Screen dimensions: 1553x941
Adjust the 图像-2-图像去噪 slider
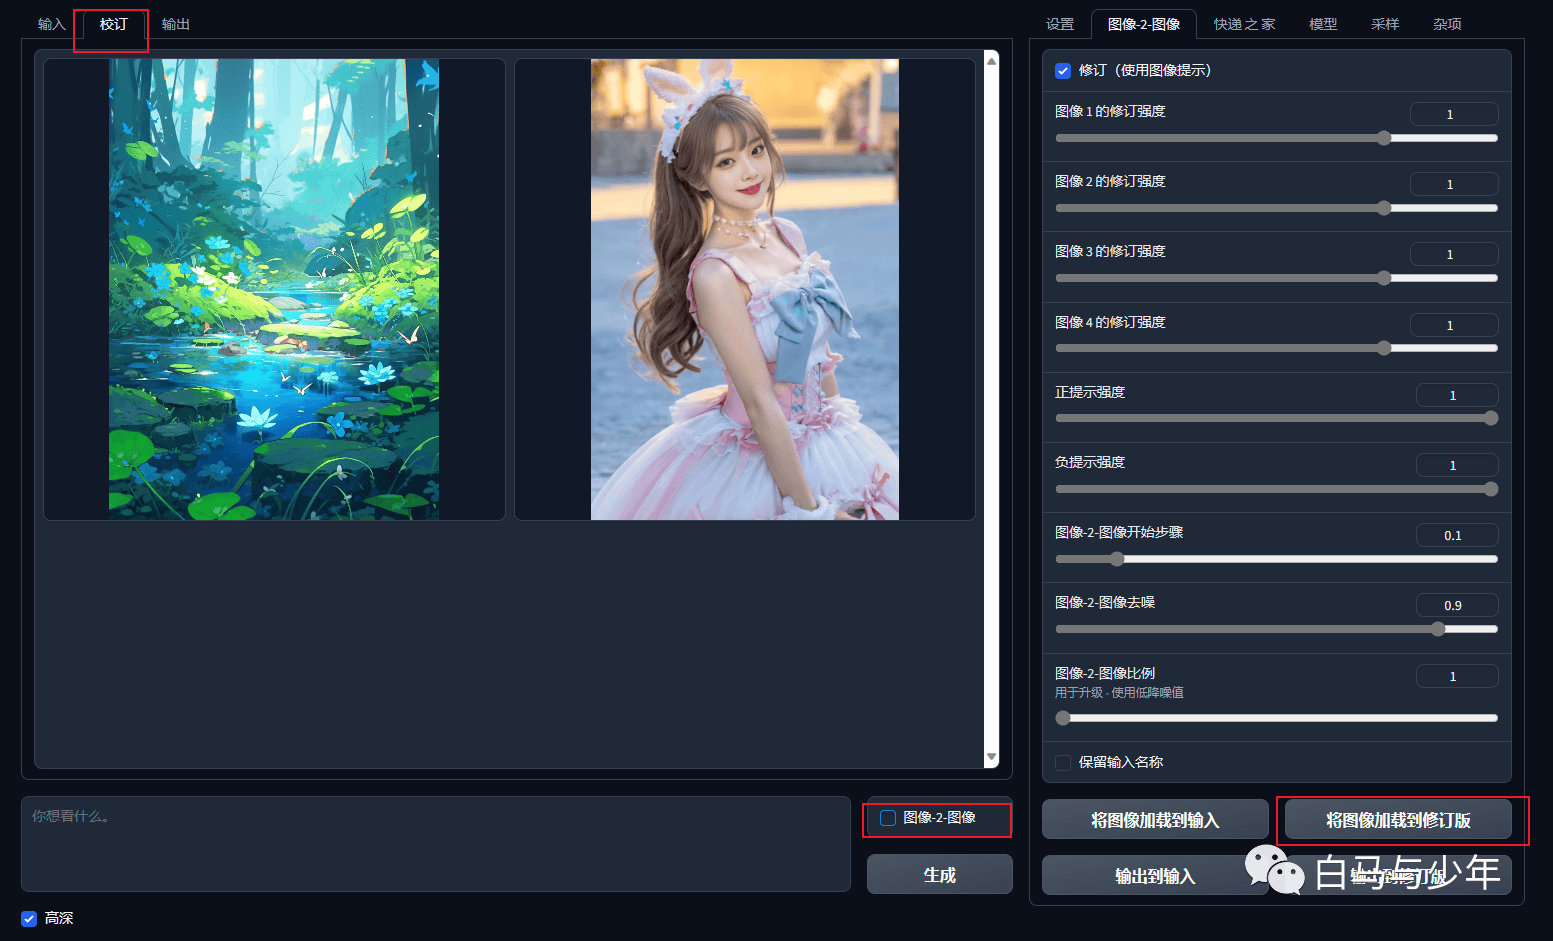tap(1277, 629)
